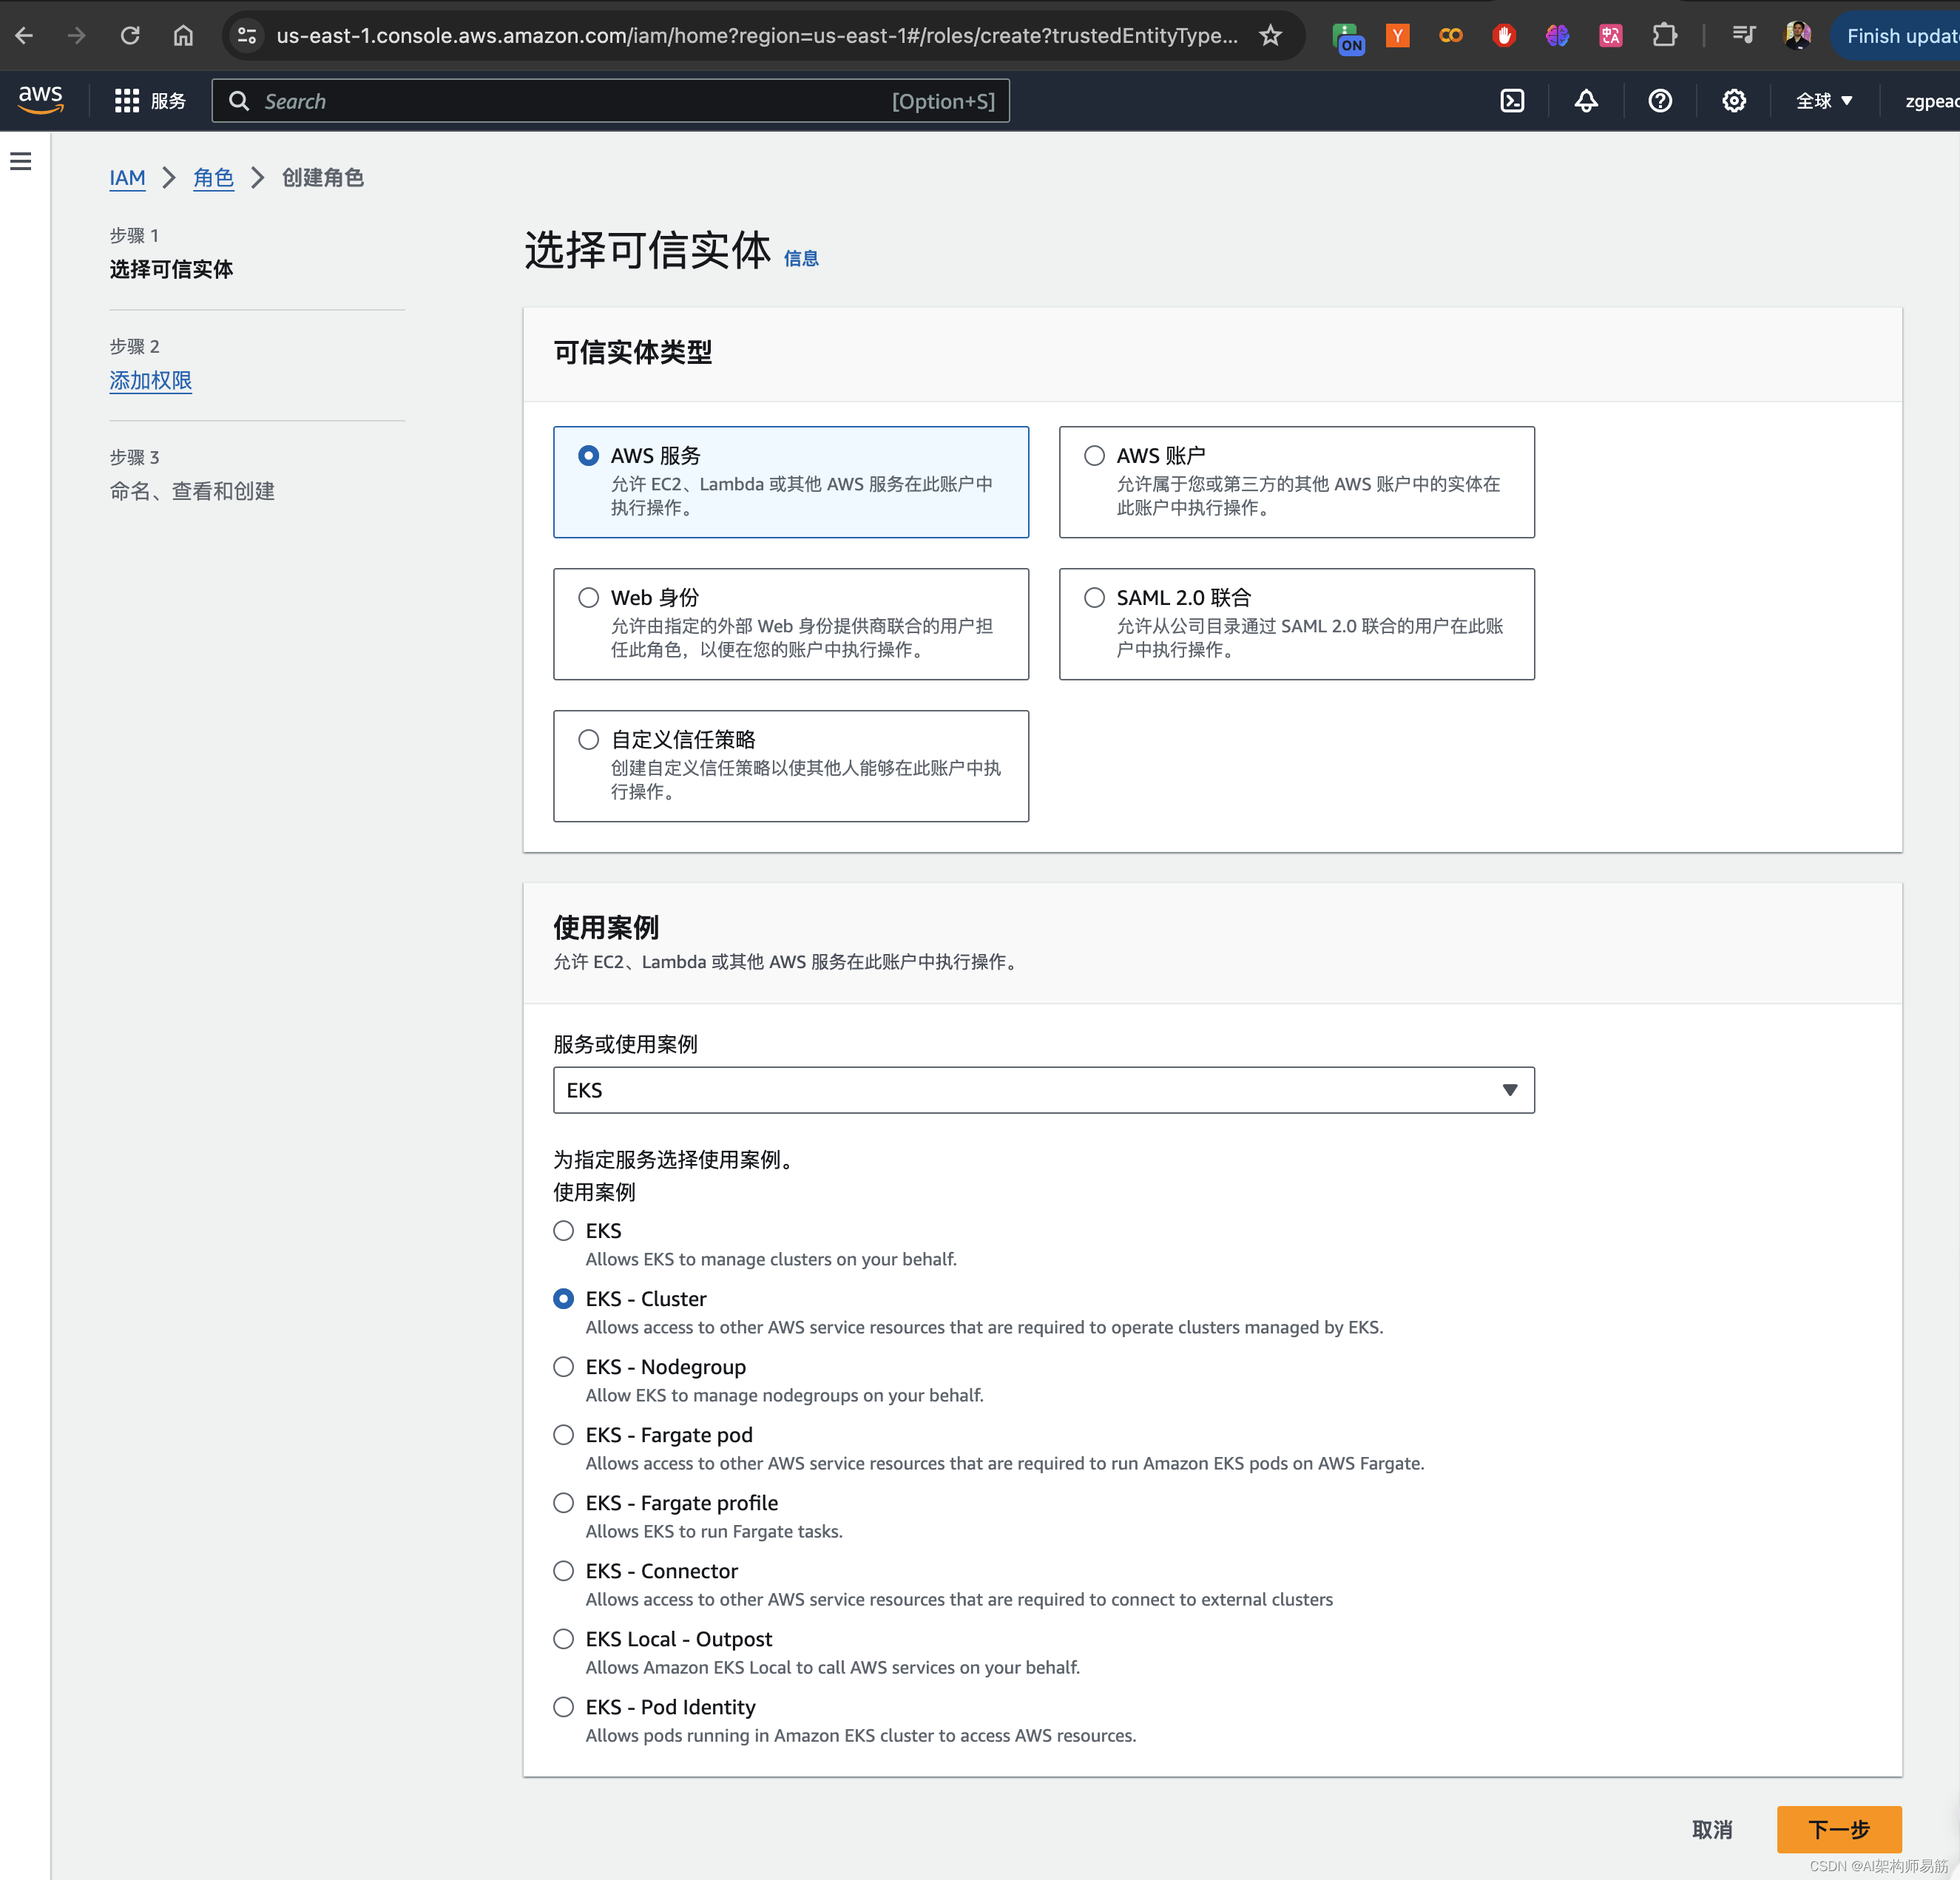
Task: Open the notifications bell
Action: click(1586, 101)
